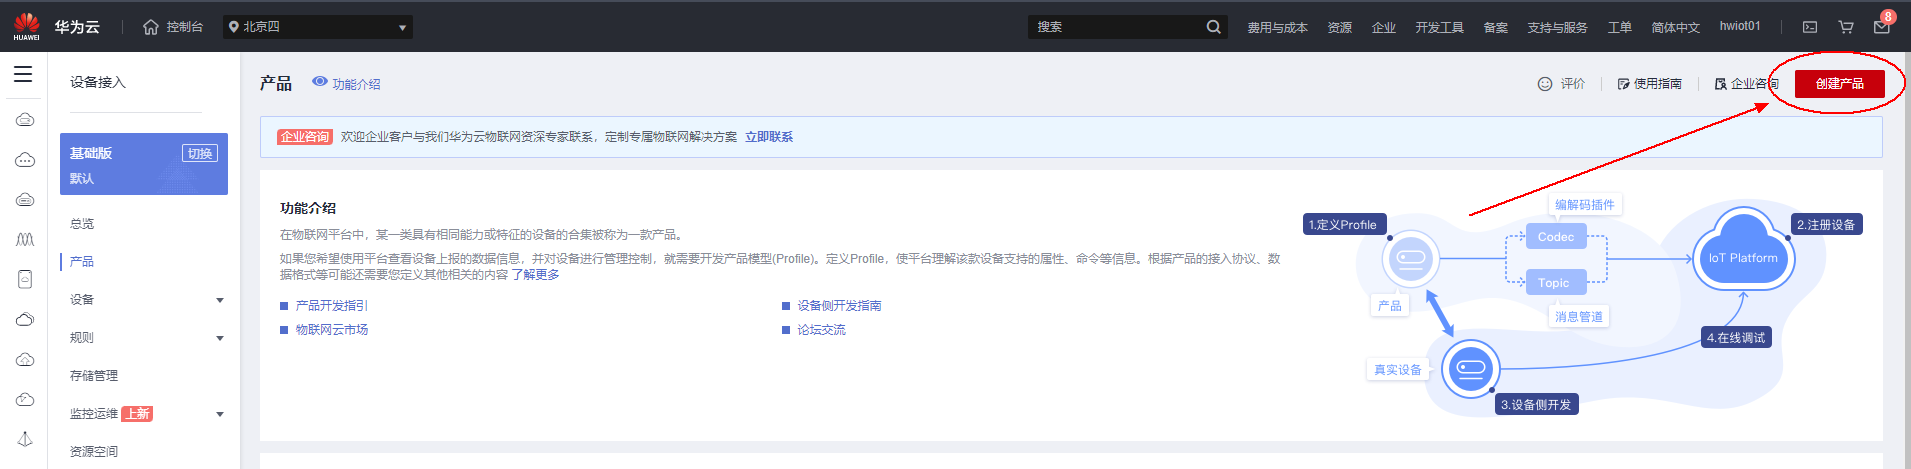Click the 编解码插件 label in the diagram

pos(1584,205)
